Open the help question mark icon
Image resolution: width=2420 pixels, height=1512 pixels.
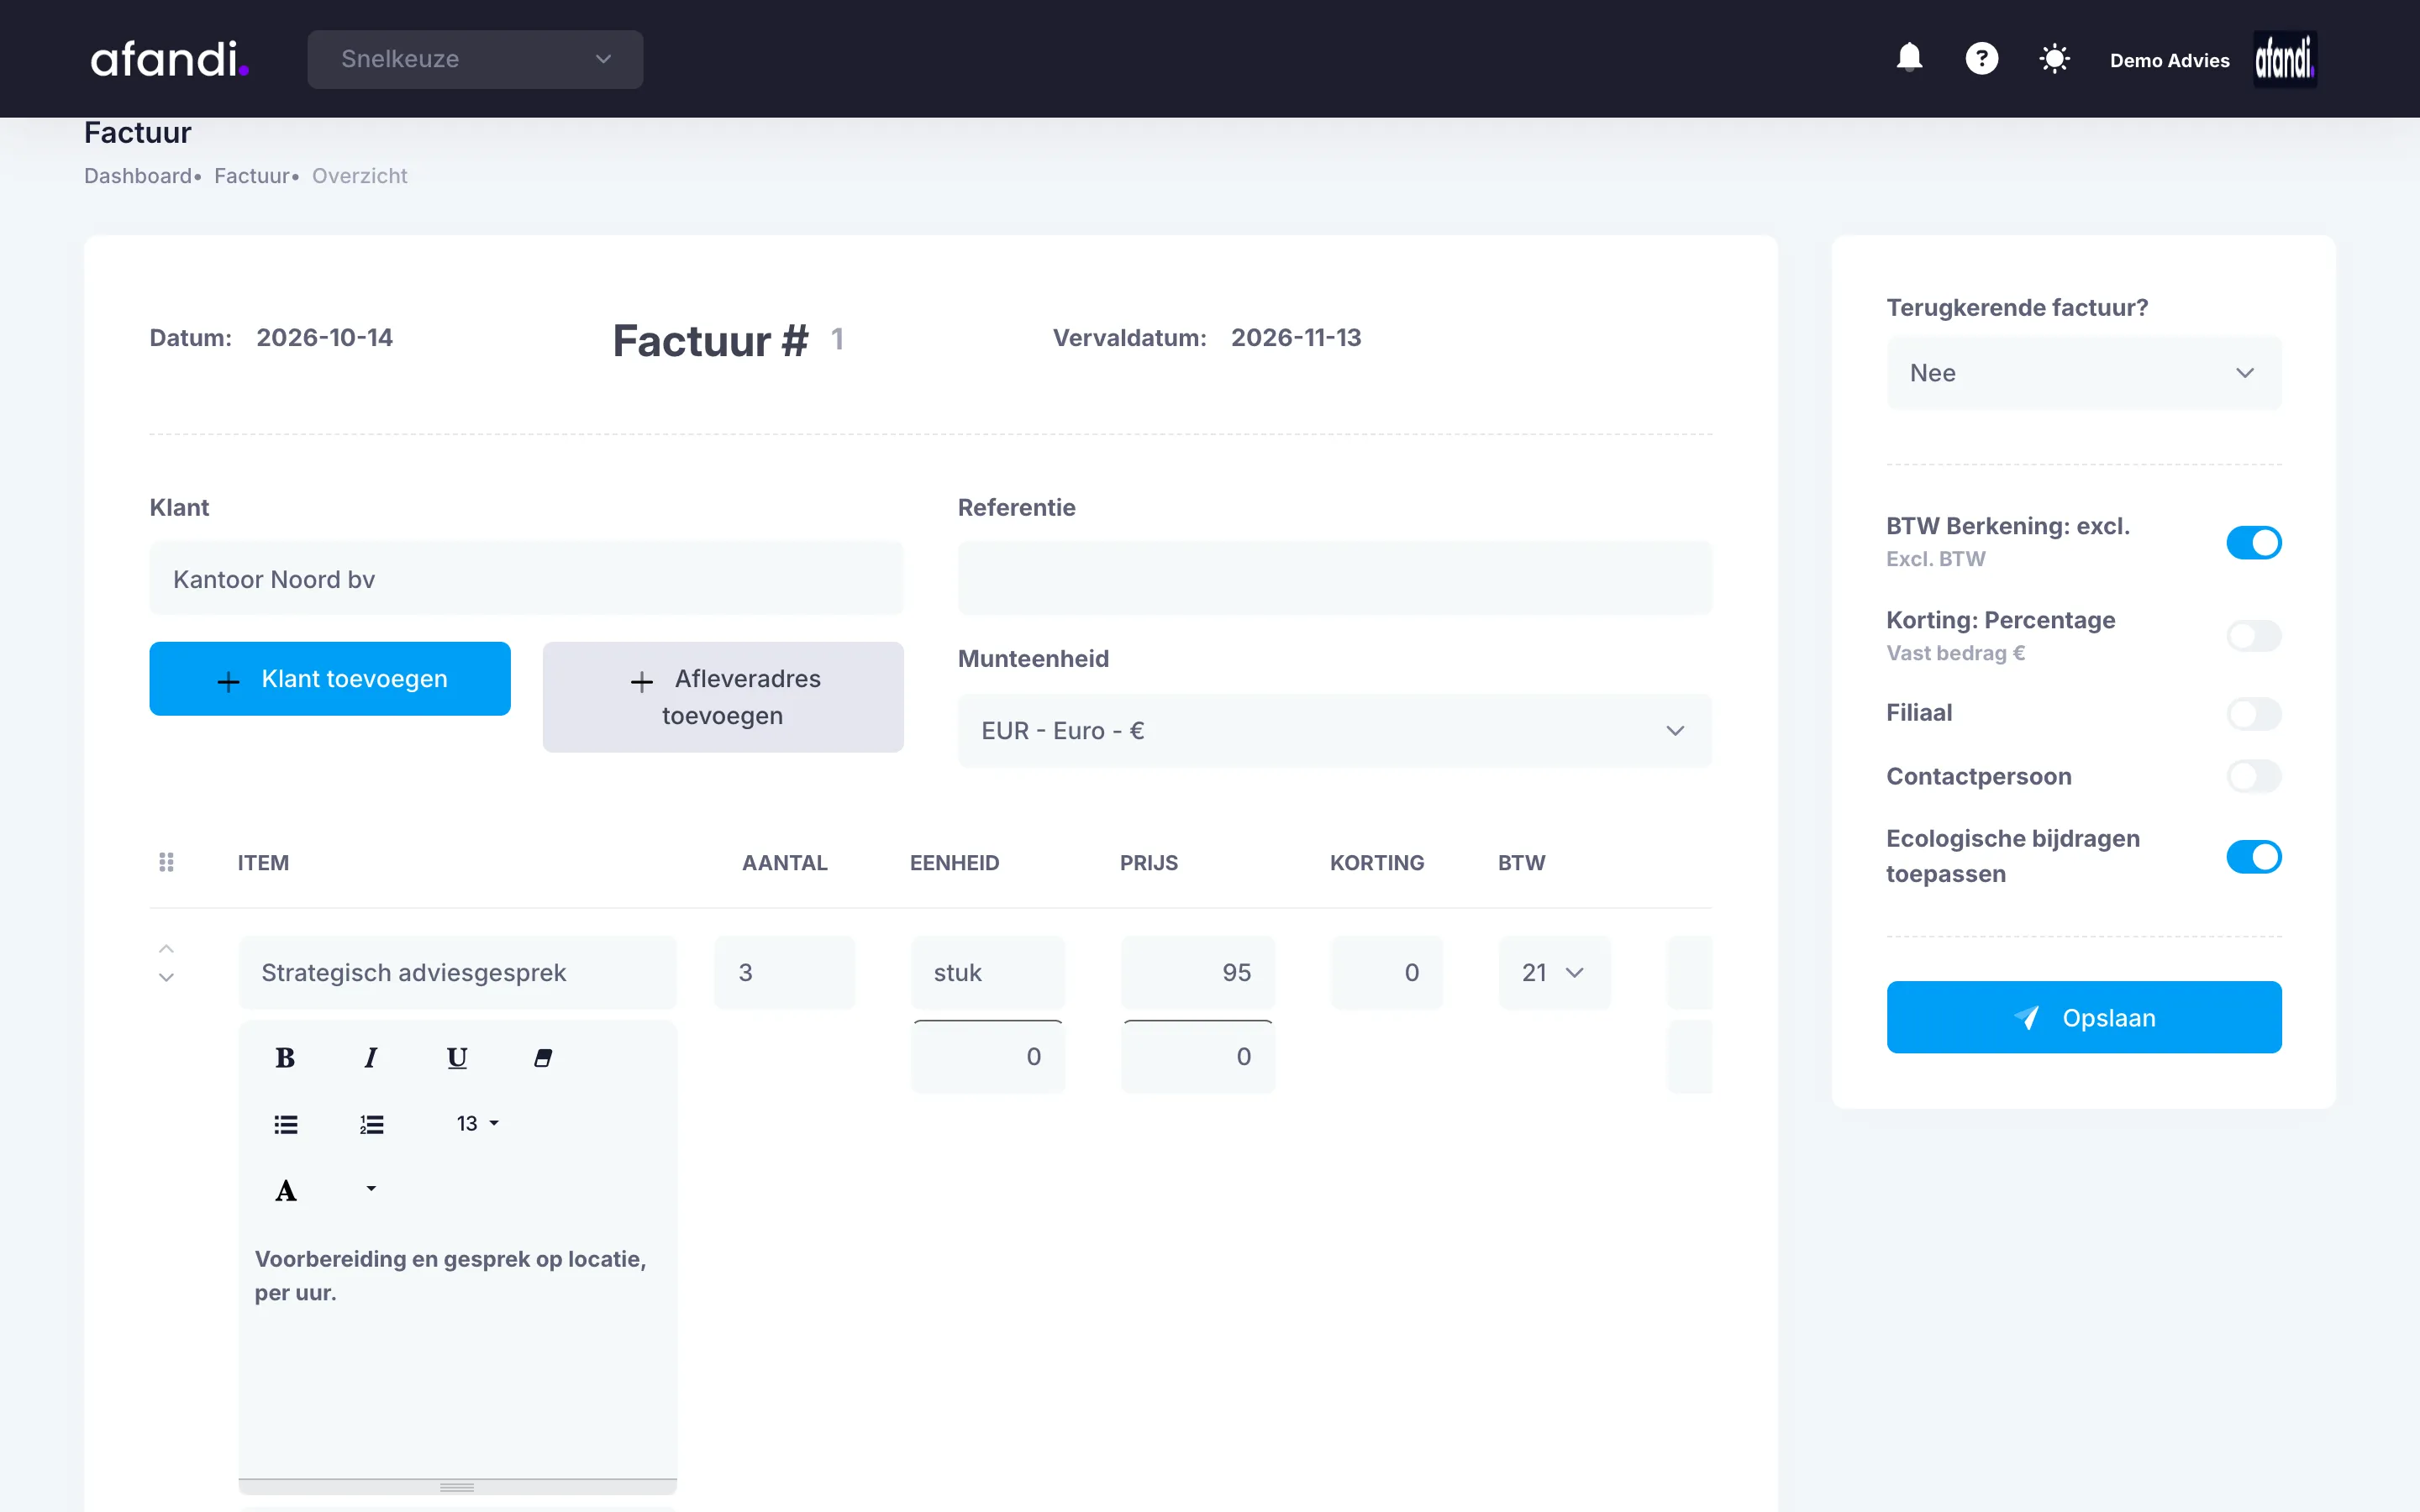coord(1981,58)
